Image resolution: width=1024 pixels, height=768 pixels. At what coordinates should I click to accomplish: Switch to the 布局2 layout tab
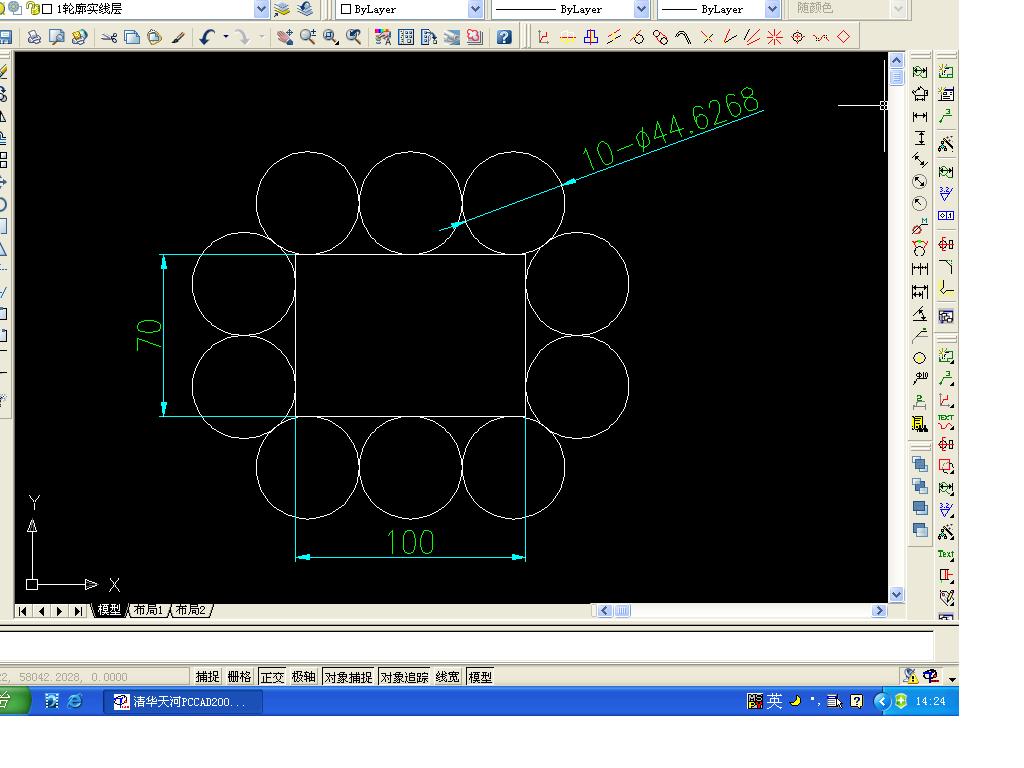click(191, 610)
